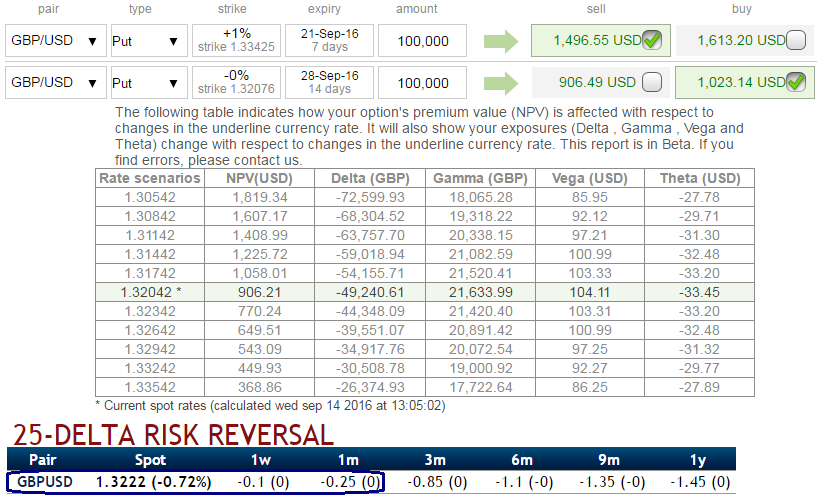This screenshot has width=817, height=495.
Task: Click the 1m tenor column header
Action: coord(348,460)
